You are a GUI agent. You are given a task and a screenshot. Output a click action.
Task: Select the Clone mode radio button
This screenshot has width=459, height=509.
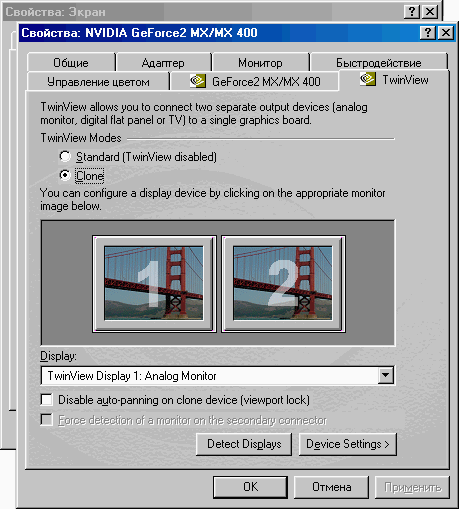[65, 175]
